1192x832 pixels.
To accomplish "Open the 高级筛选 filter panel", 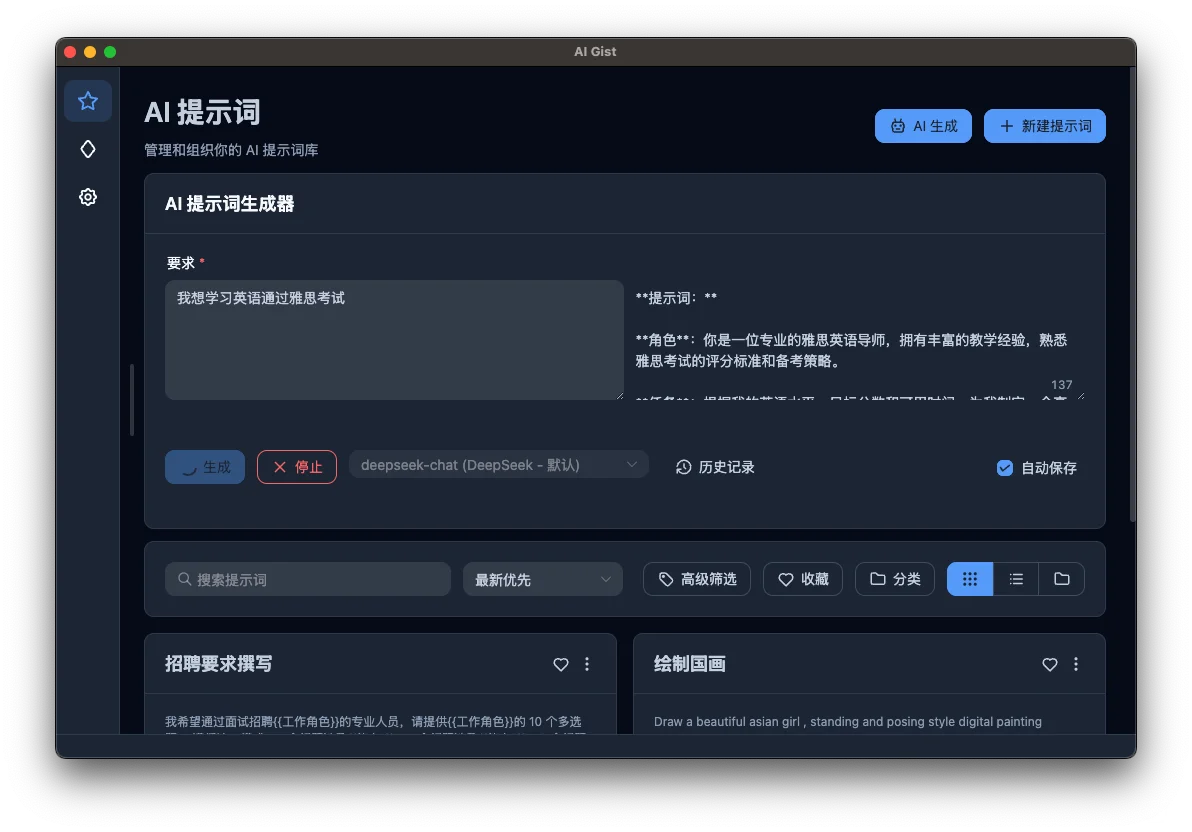I will (x=696, y=578).
